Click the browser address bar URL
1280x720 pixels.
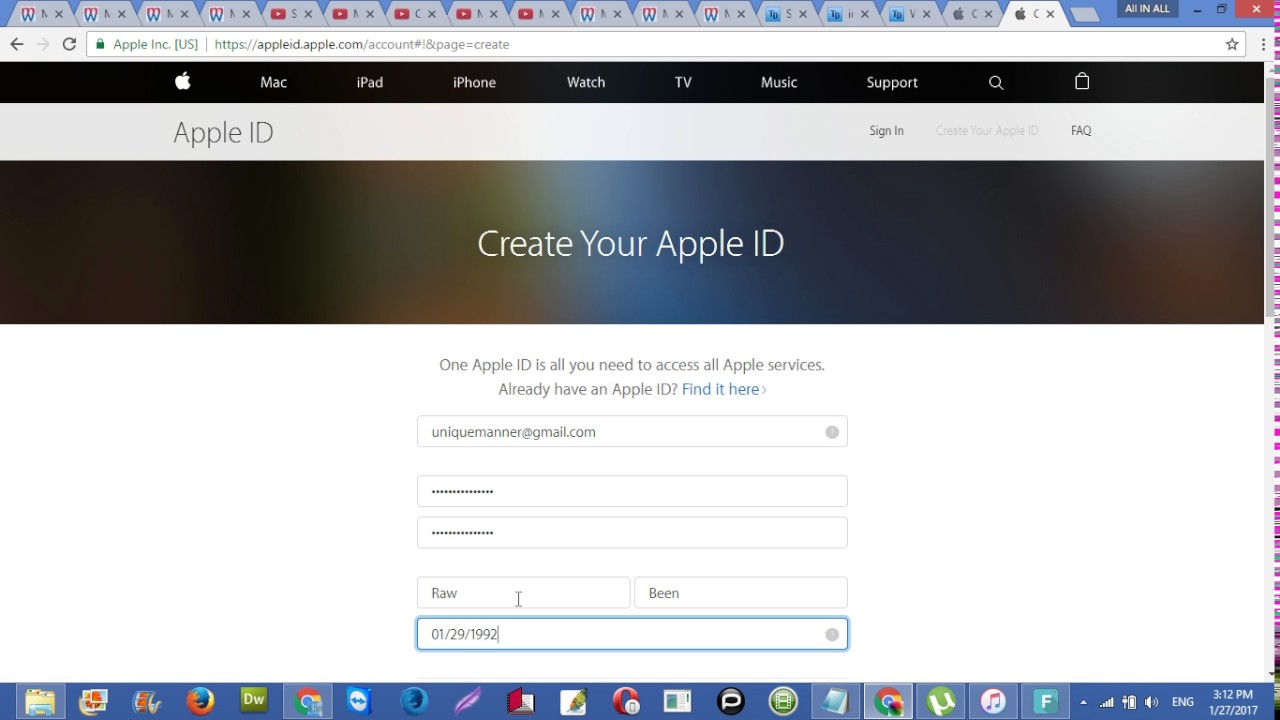[x=362, y=44]
